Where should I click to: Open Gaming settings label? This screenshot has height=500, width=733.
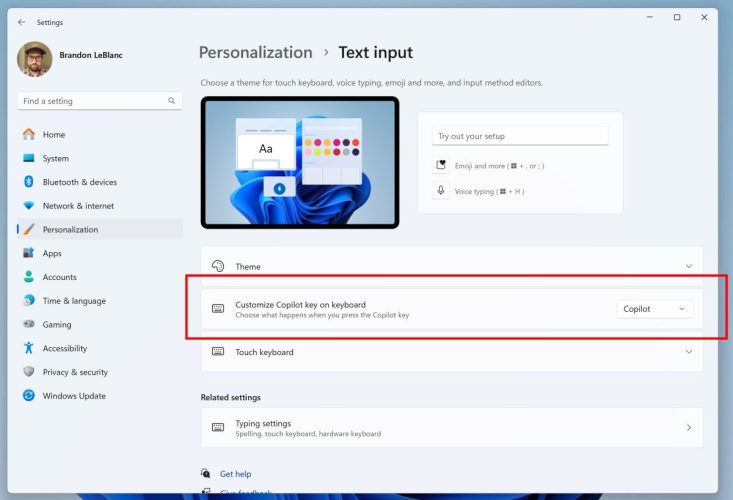coord(57,325)
